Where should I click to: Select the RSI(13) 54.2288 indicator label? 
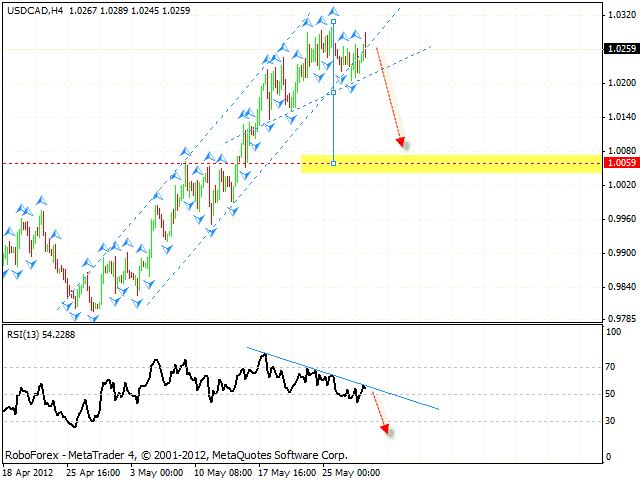[40, 334]
